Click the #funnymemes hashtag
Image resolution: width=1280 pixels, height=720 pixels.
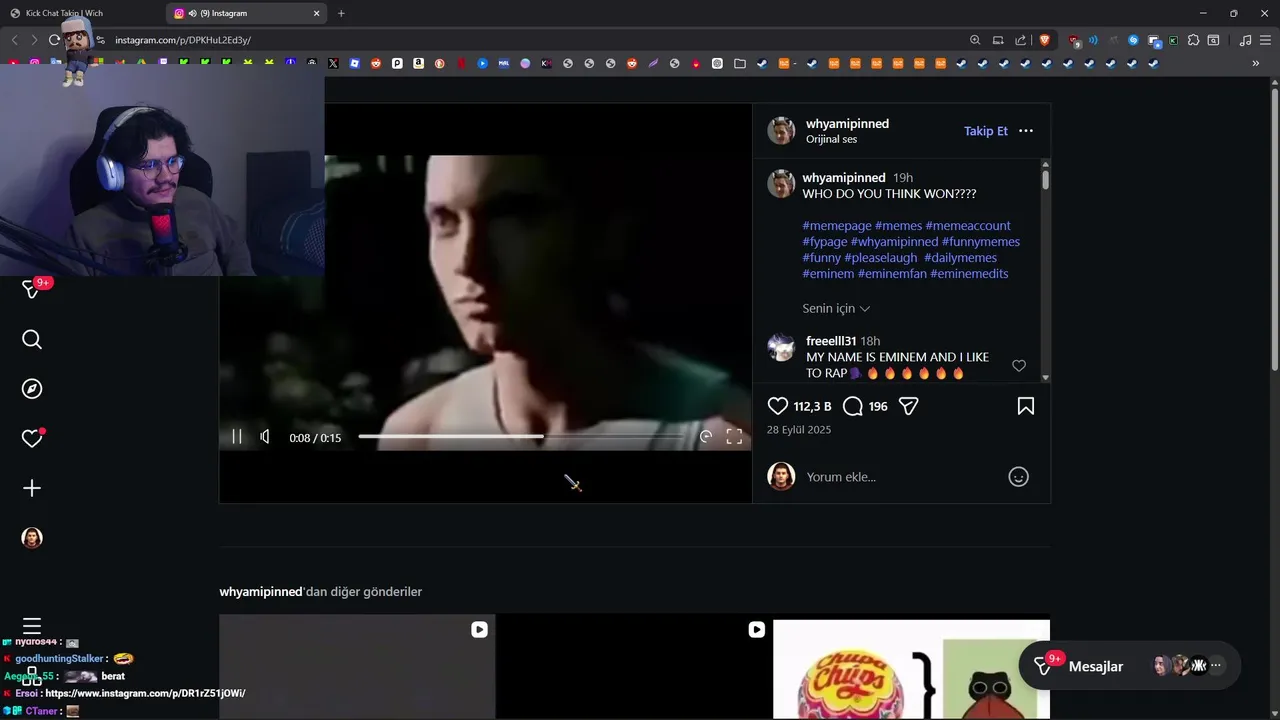tap(981, 242)
